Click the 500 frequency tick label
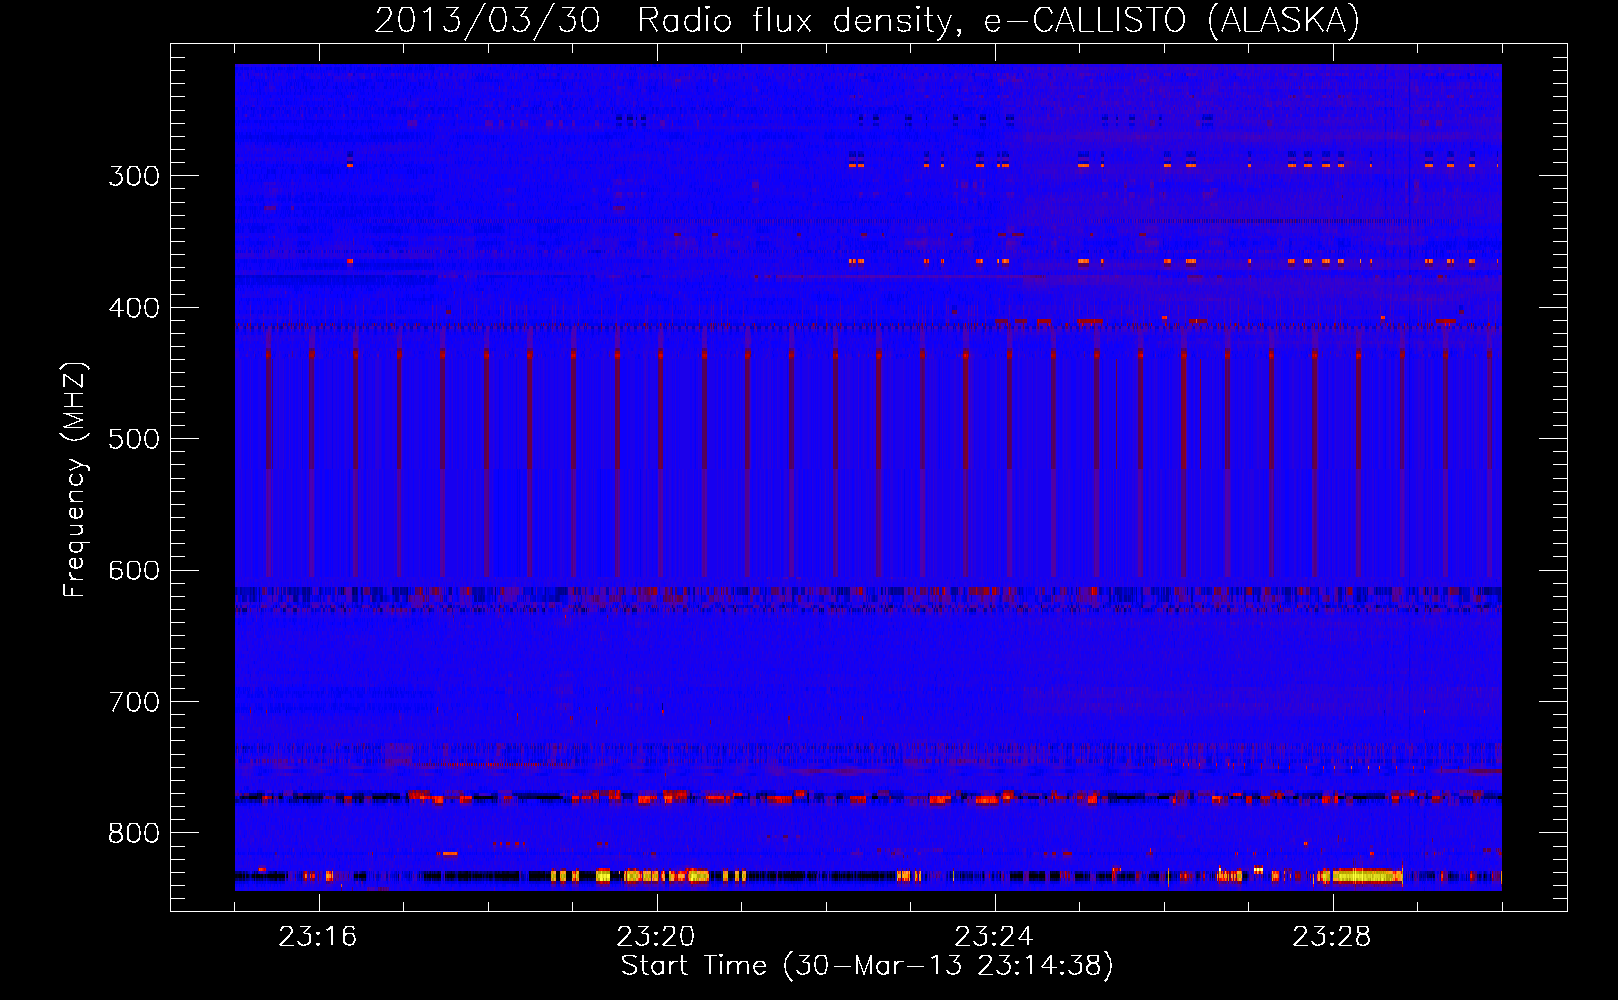Viewport: 1618px width, 1000px height. click(134, 439)
